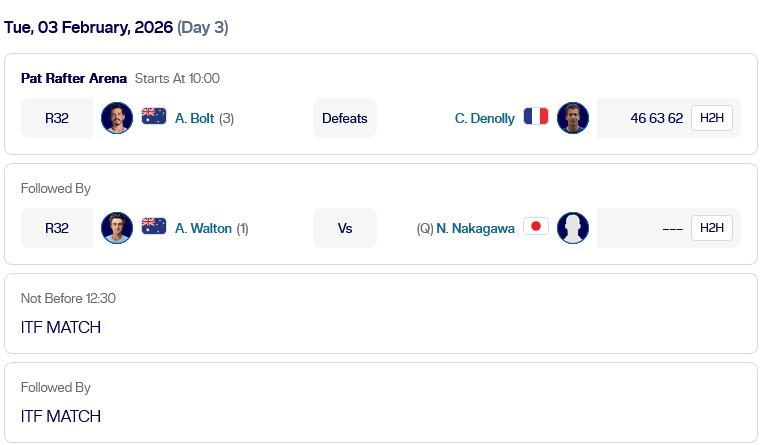Screen dimensions: 764x445
Task: Click the Japanese flag beside N. Nakagawa
Action: [x=536, y=227]
